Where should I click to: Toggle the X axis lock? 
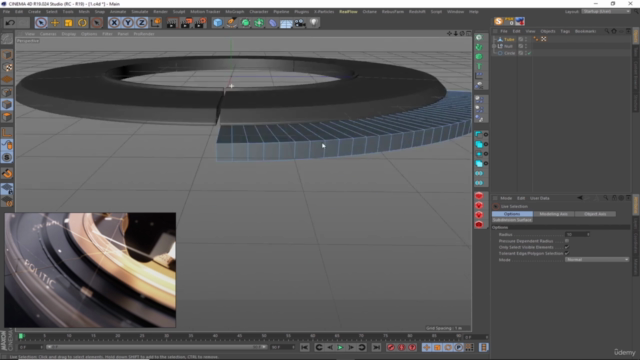pos(114,23)
